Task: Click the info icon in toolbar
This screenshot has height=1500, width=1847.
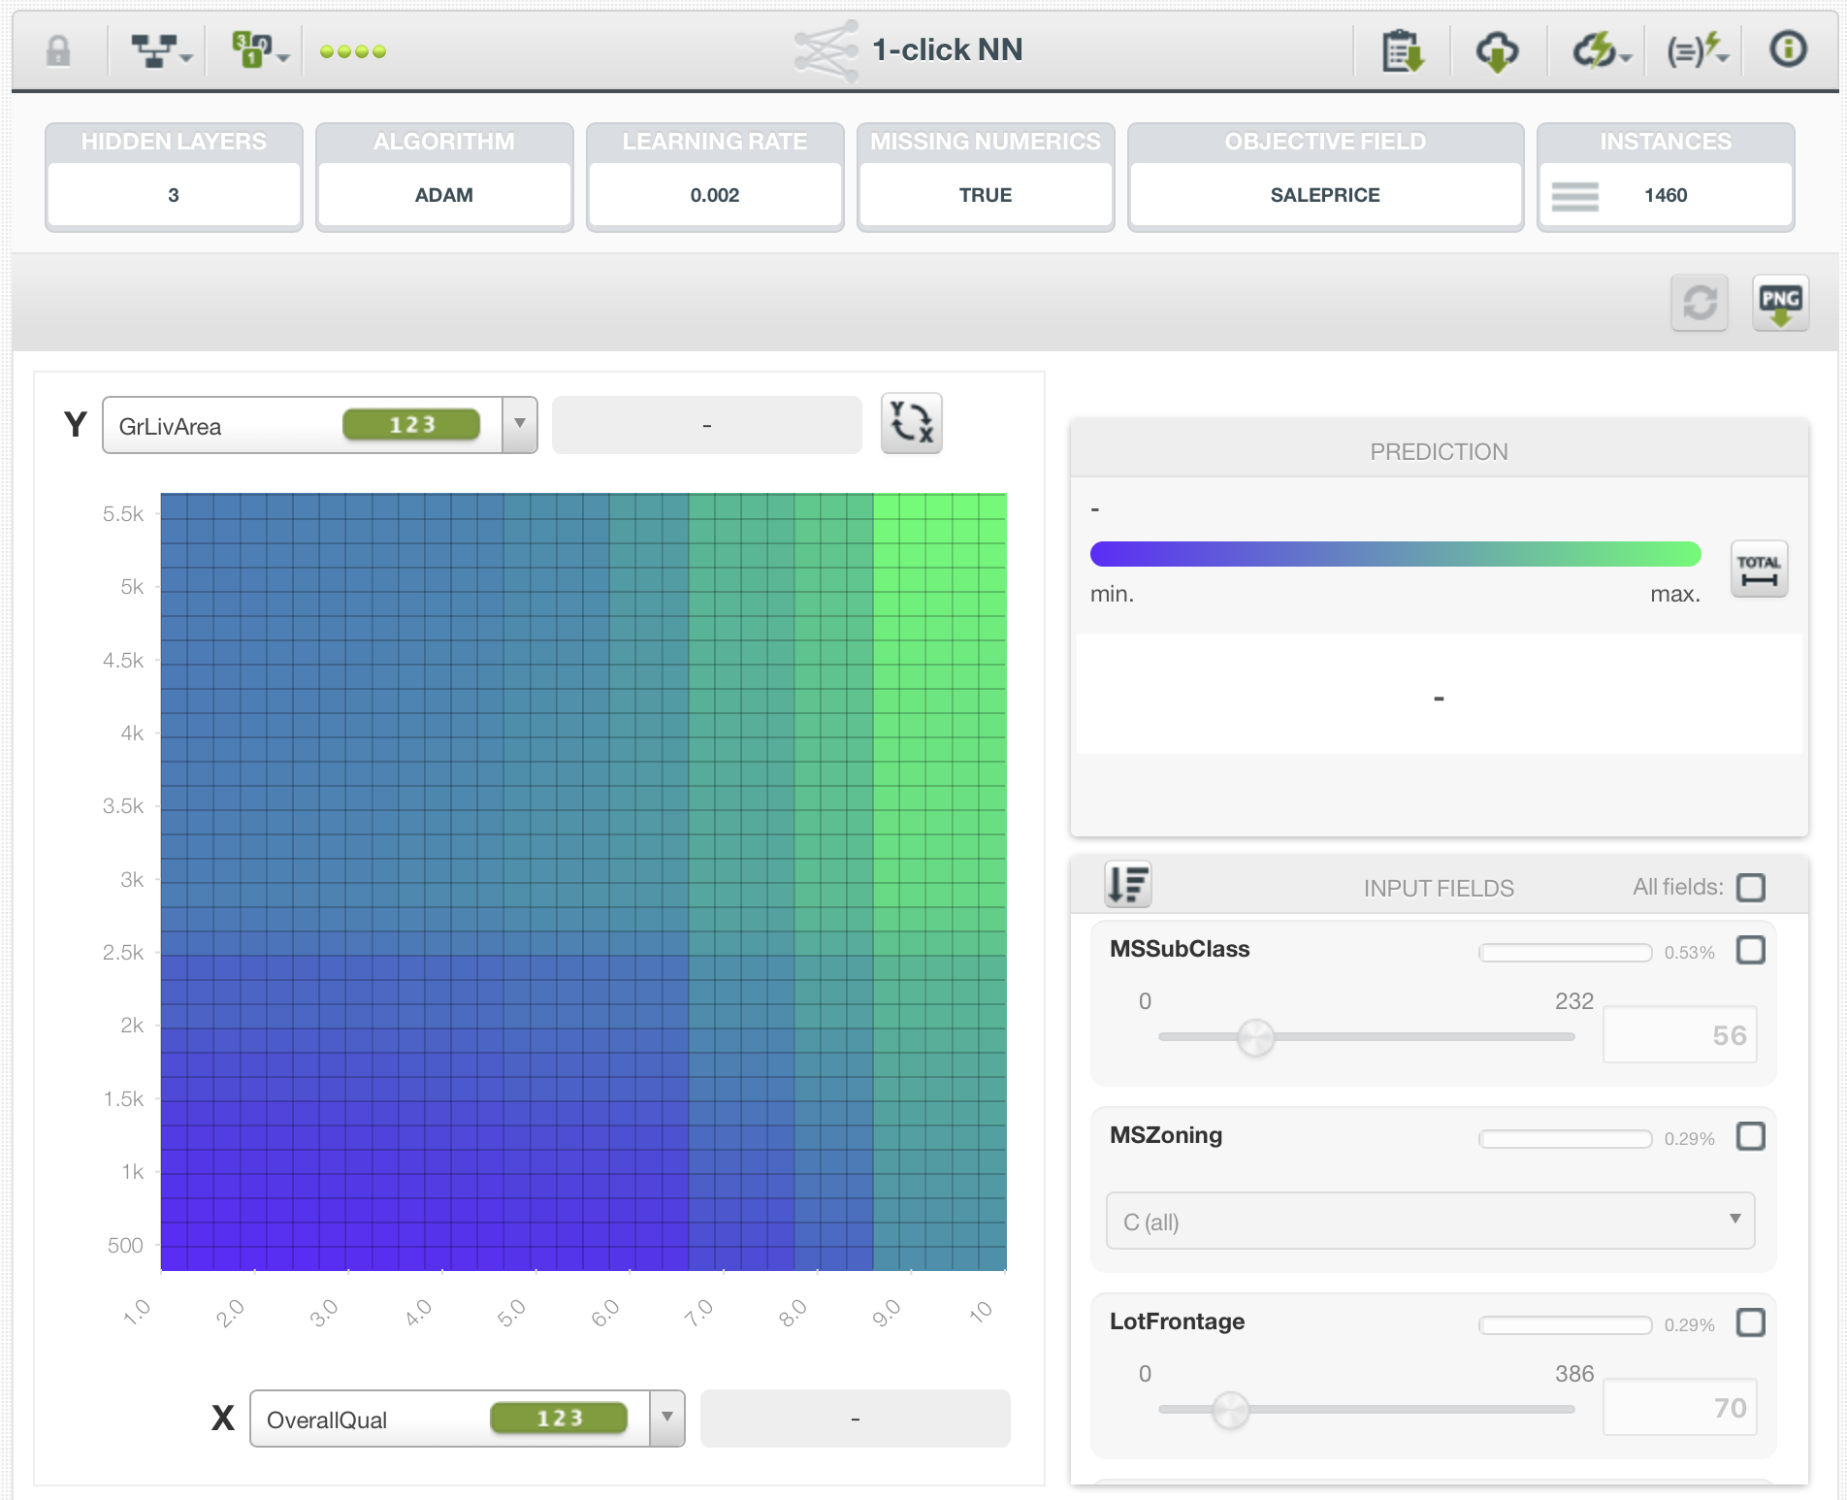Action: pyautogui.click(x=1788, y=48)
